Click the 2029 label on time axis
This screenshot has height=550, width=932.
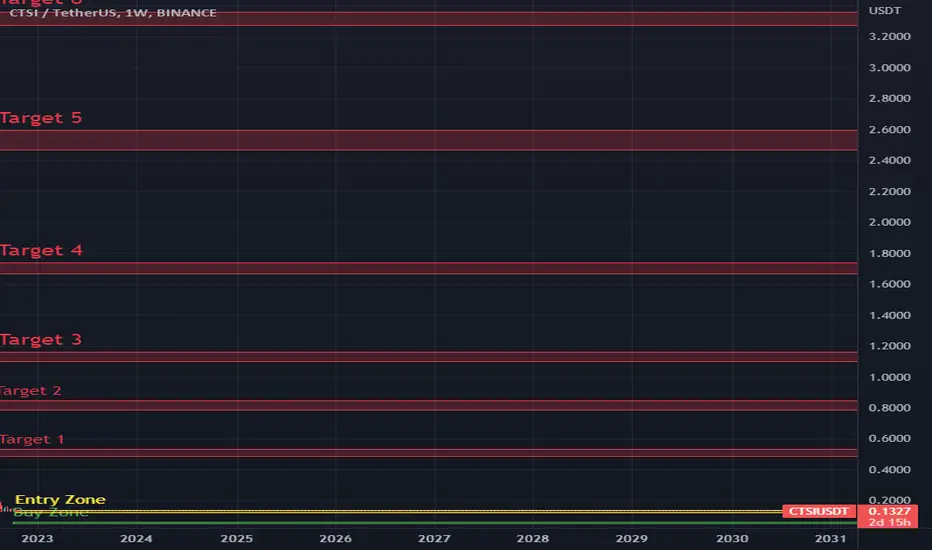(x=631, y=539)
